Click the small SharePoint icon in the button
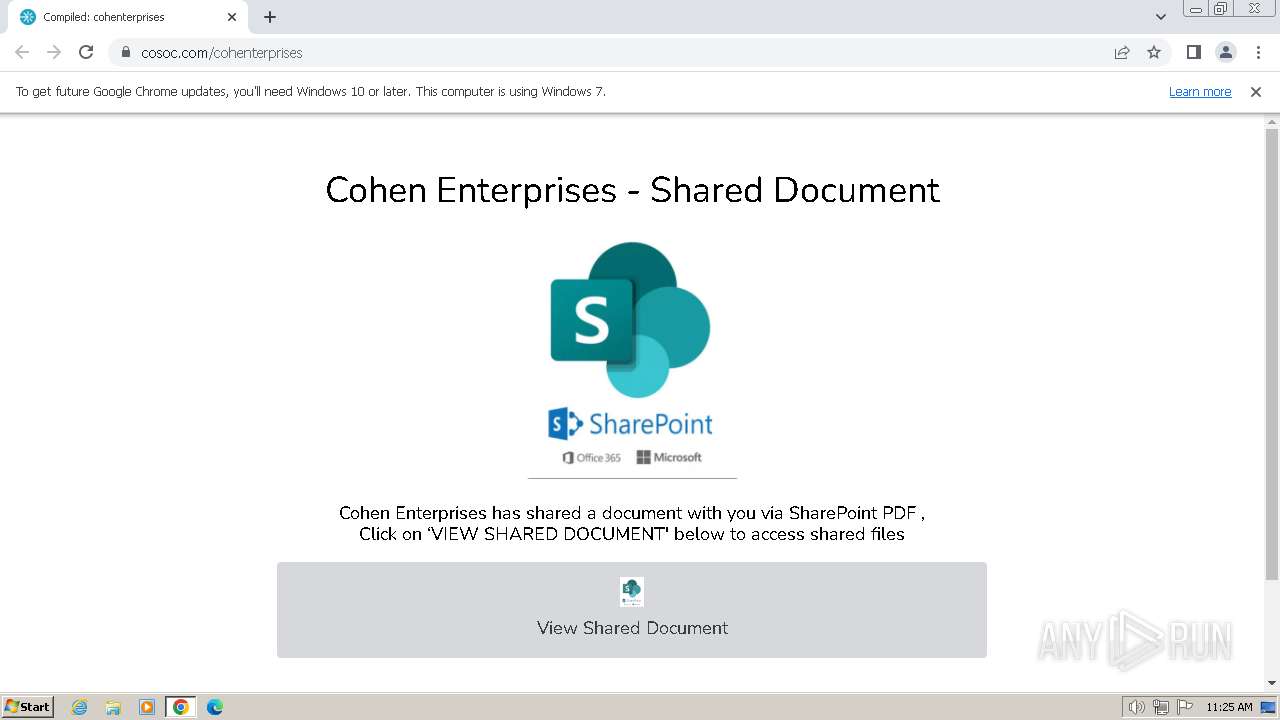 (632, 592)
